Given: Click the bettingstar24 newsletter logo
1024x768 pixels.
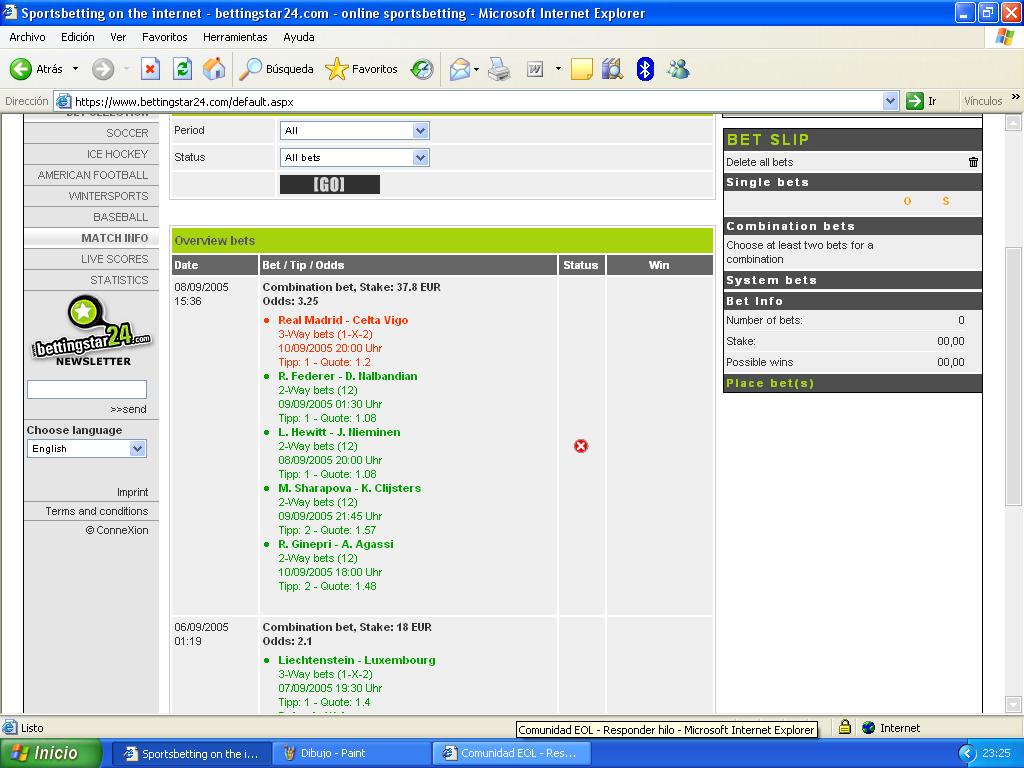Looking at the screenshot, I should coord(91,330).
